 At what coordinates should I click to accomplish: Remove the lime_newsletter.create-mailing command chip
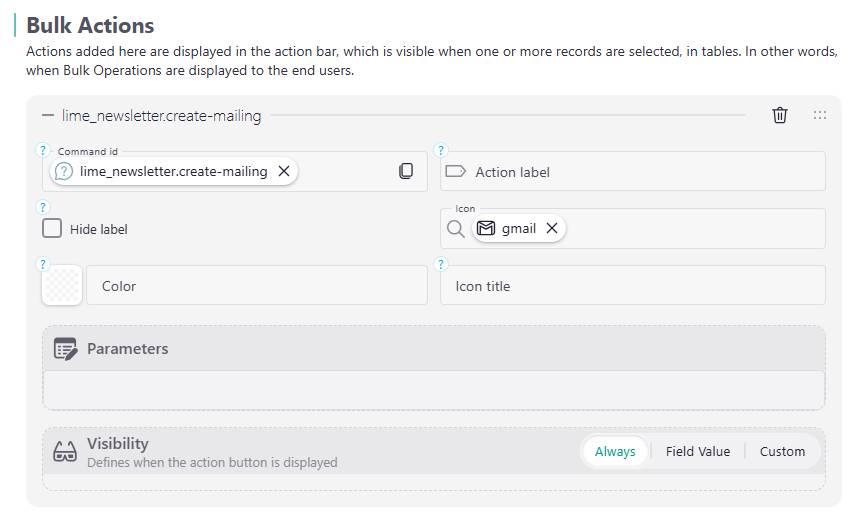[284, 171]
